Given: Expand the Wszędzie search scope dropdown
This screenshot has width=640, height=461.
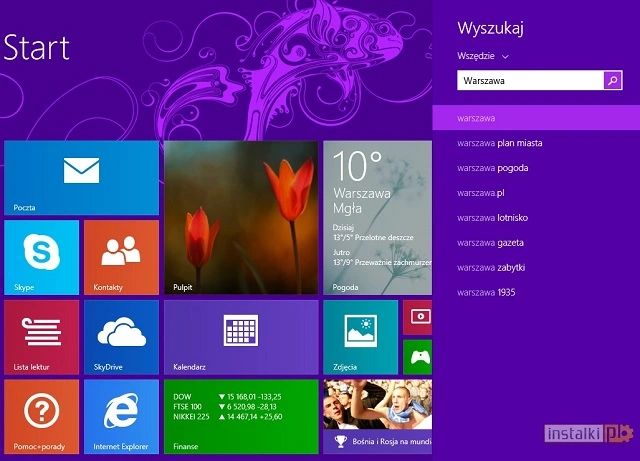Looking at the screenshot, I should pos(482,56).
